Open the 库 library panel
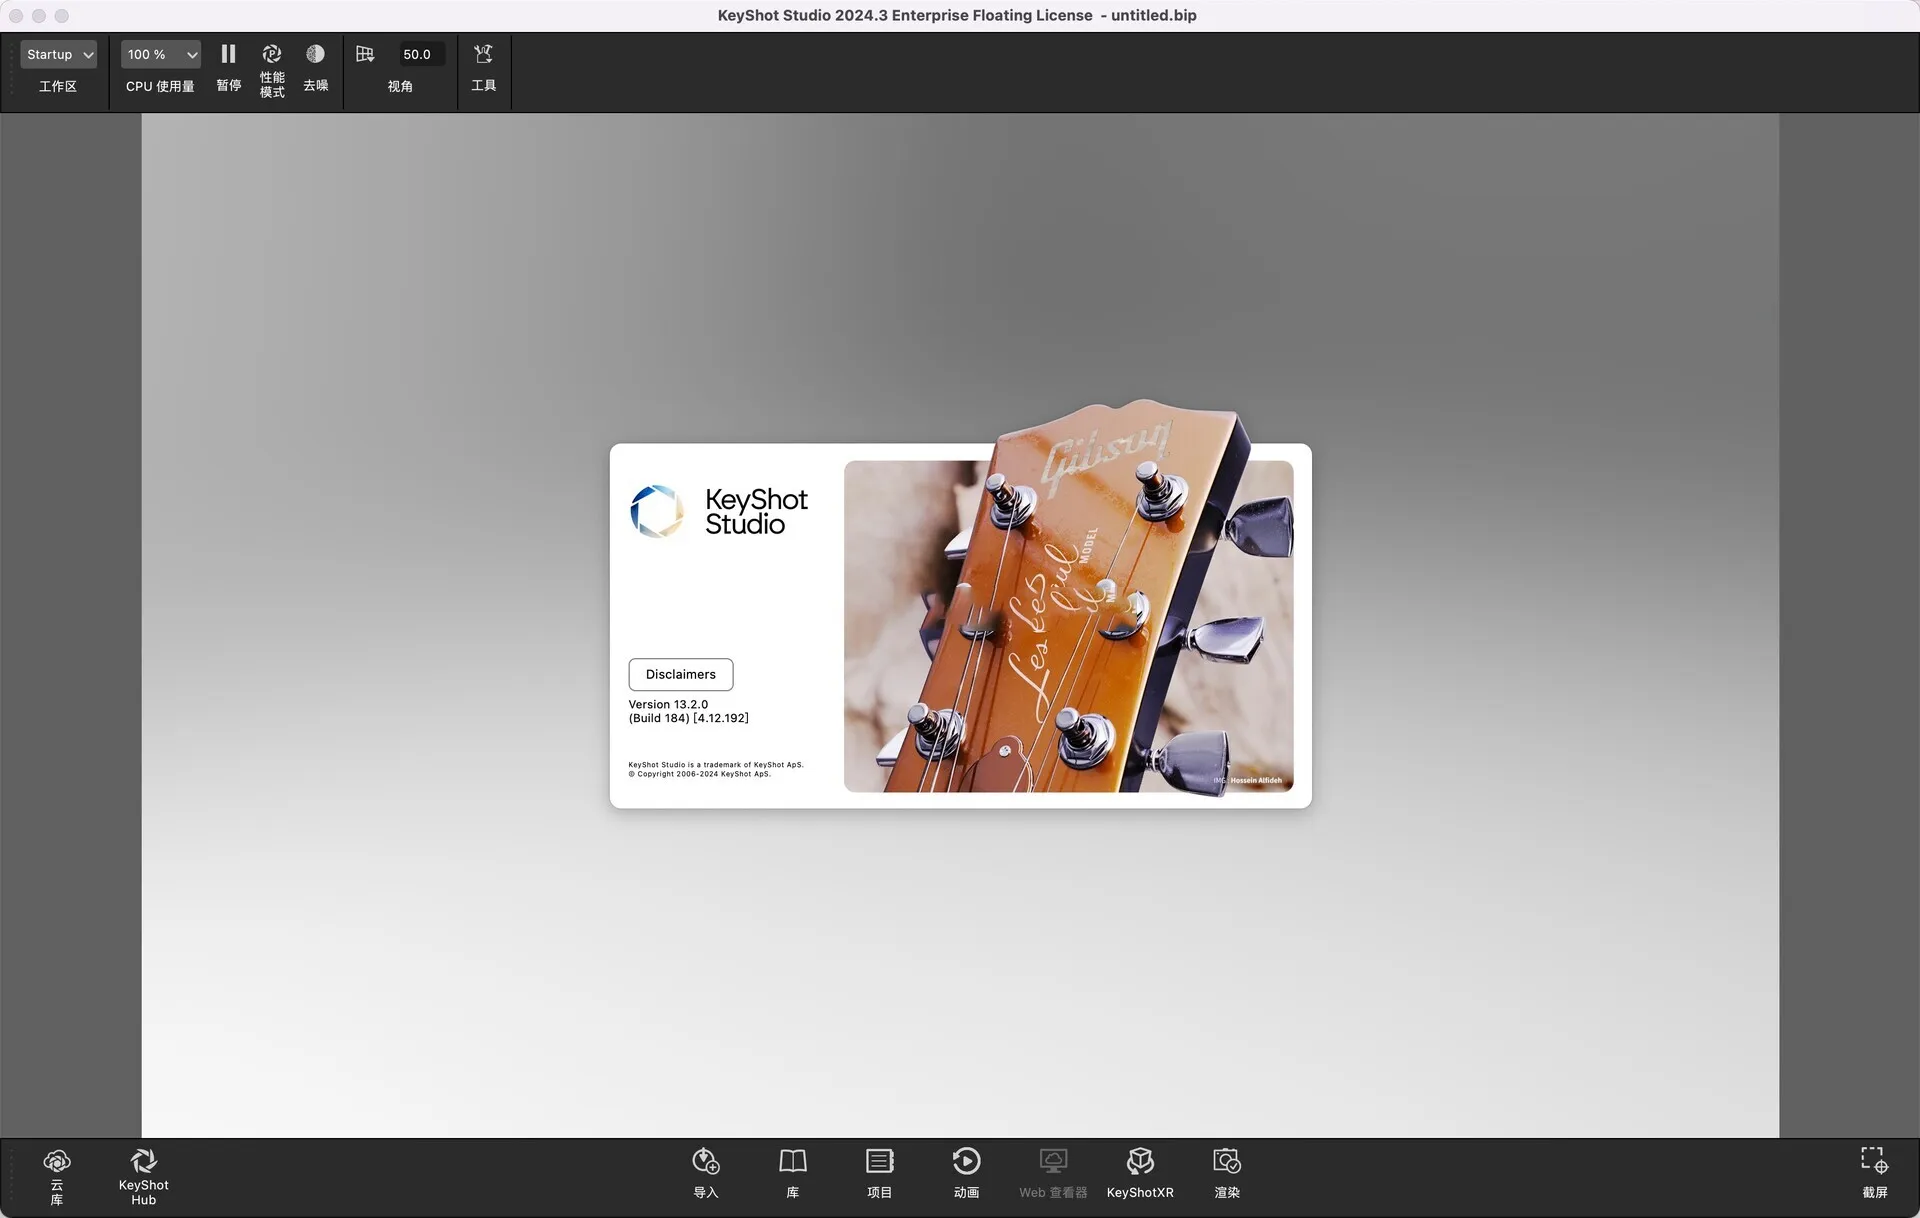 tap(793, 1173)
